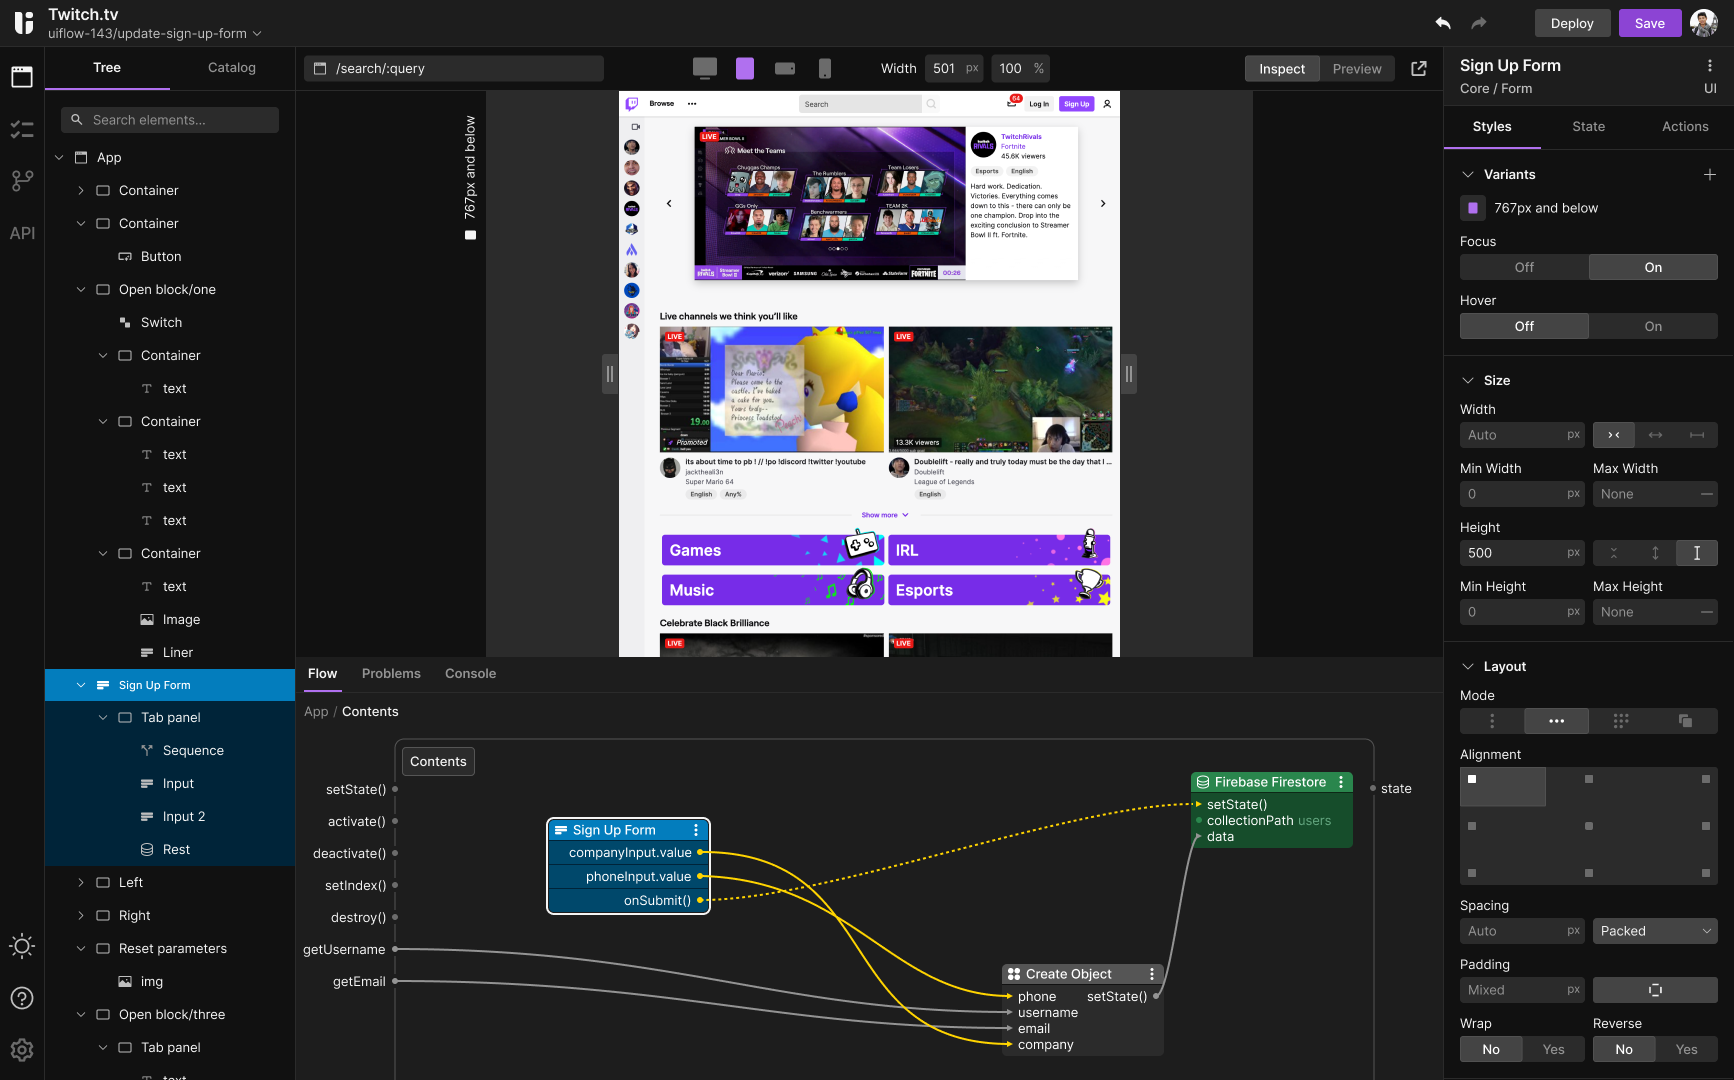Click App in the flow breadcrumb

[316, 711]
